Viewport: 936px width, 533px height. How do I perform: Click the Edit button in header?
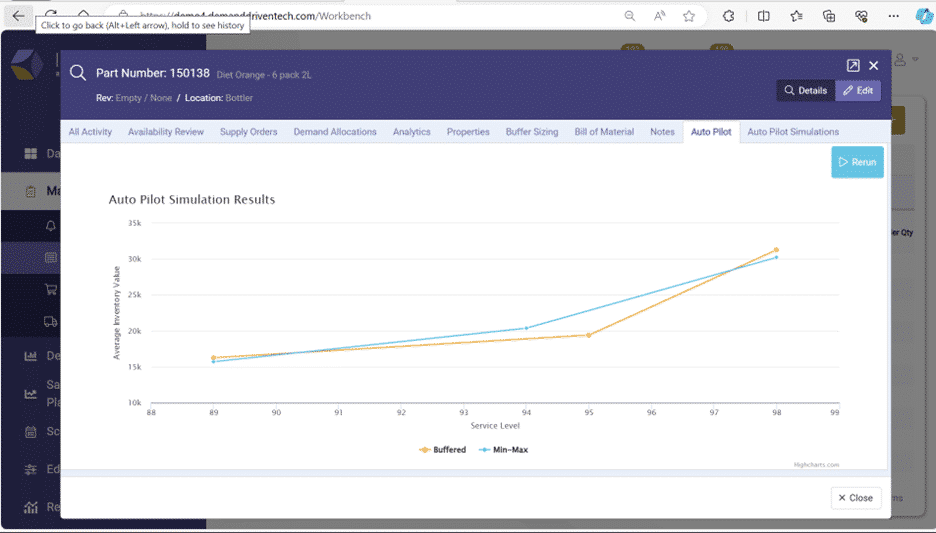(858, 90)
